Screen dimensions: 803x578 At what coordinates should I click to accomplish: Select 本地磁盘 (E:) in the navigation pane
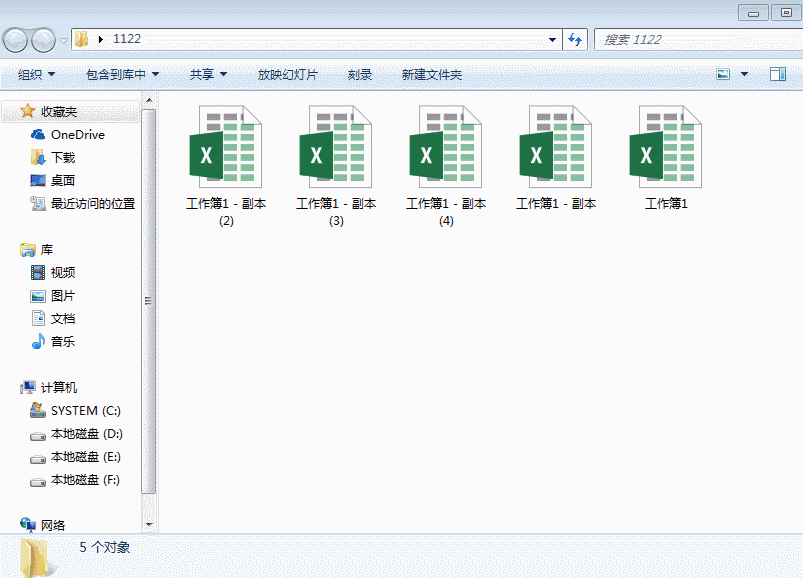tap(75, 457)
